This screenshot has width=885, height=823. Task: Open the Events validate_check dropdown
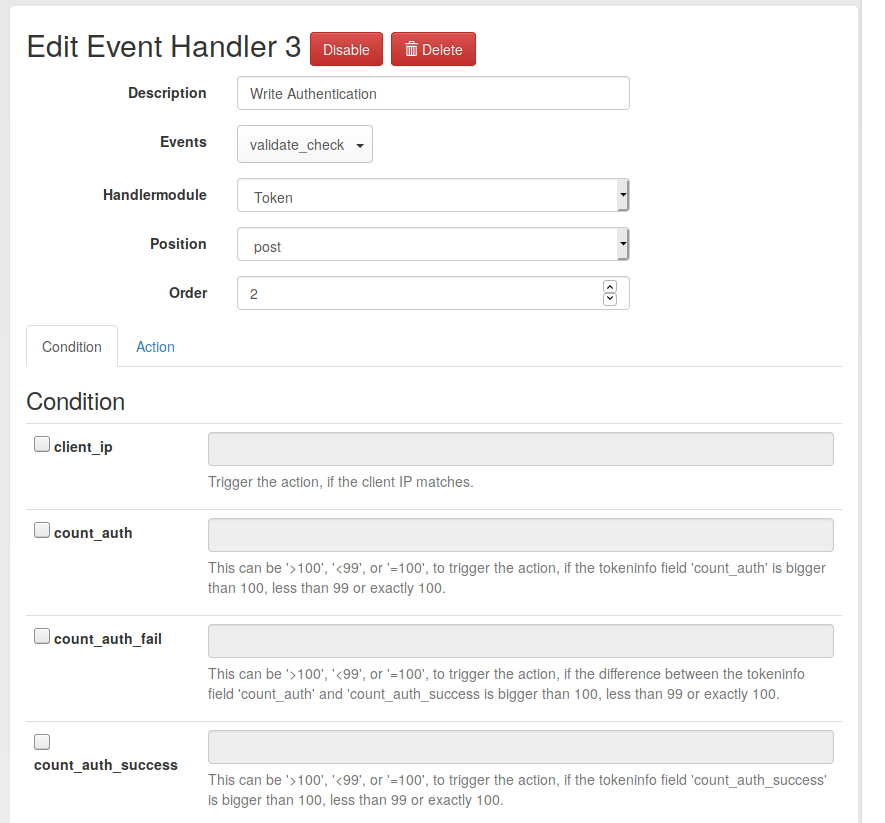click(x=305, y=145)
